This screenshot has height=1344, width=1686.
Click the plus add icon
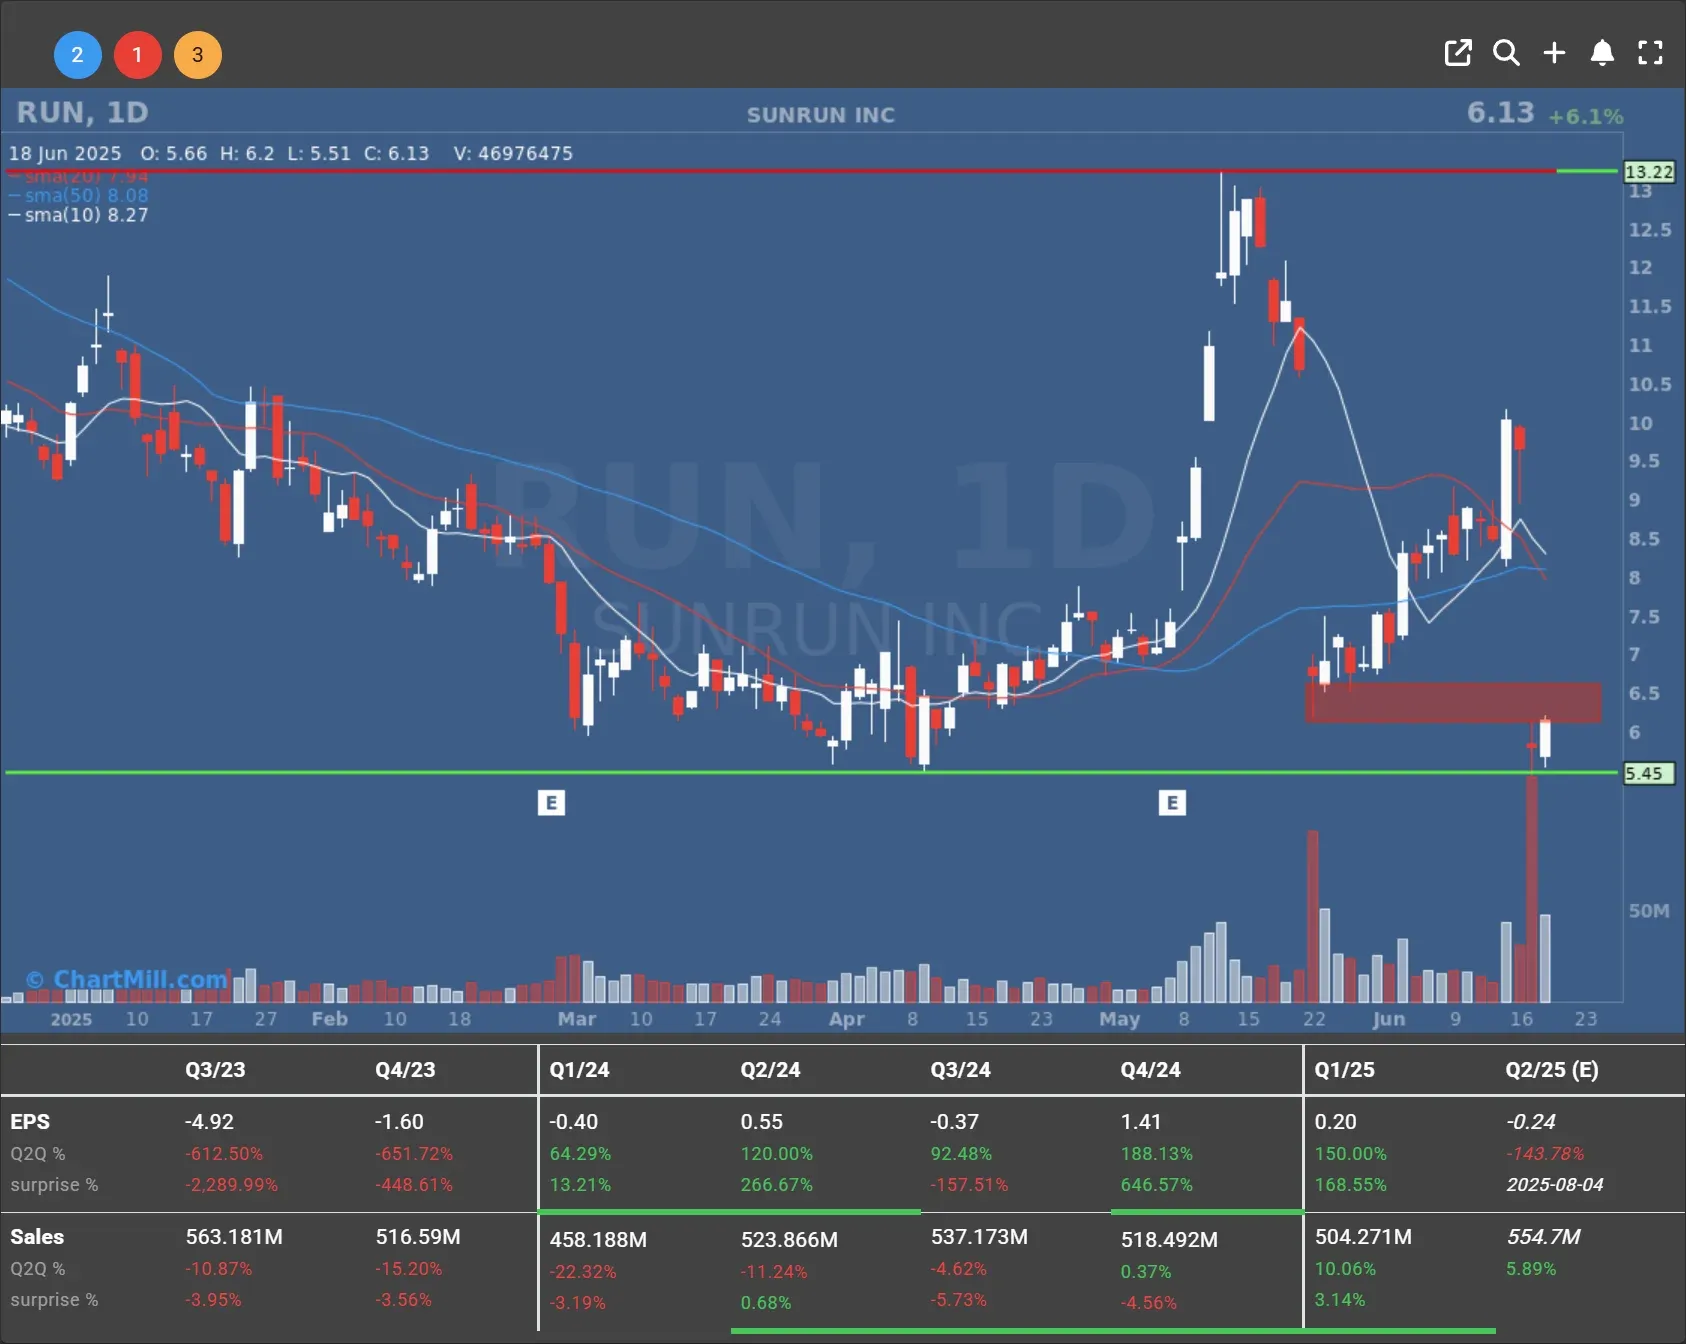point(1554,53)
